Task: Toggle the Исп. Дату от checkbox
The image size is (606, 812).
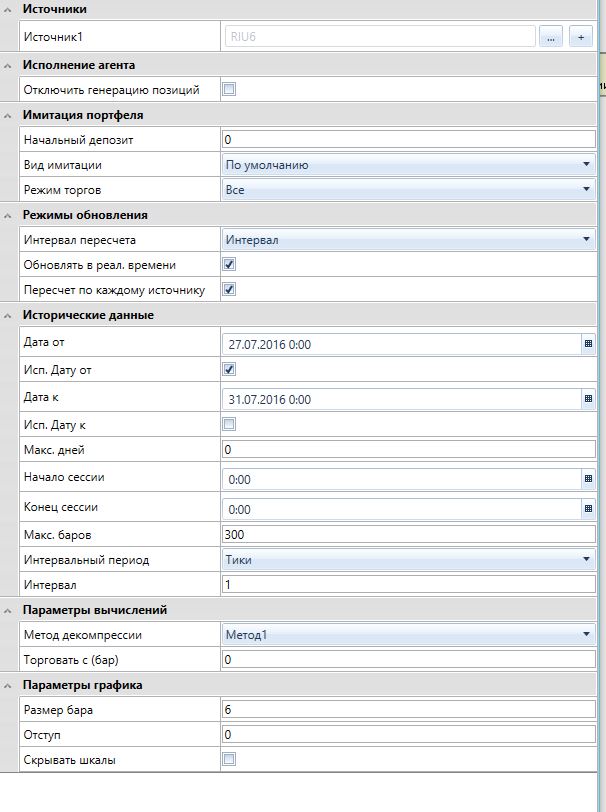Action: click(x=229, y=370)
